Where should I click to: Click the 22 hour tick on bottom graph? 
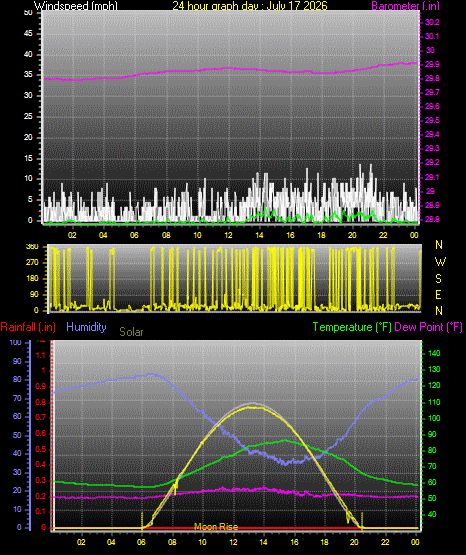click(x=385, y=542)
